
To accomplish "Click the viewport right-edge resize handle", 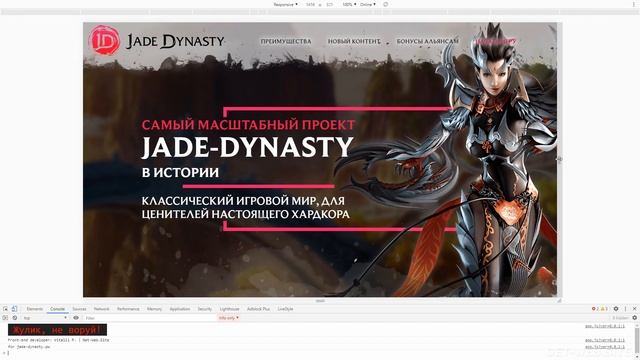I will coord(560,160).
